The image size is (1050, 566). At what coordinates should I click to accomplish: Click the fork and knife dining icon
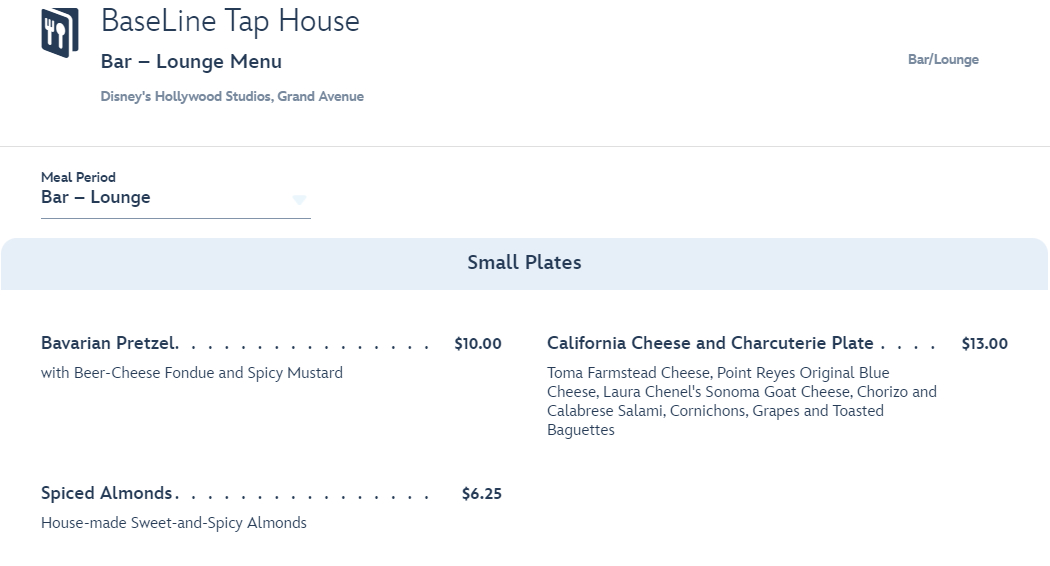[x=60, y=34]
